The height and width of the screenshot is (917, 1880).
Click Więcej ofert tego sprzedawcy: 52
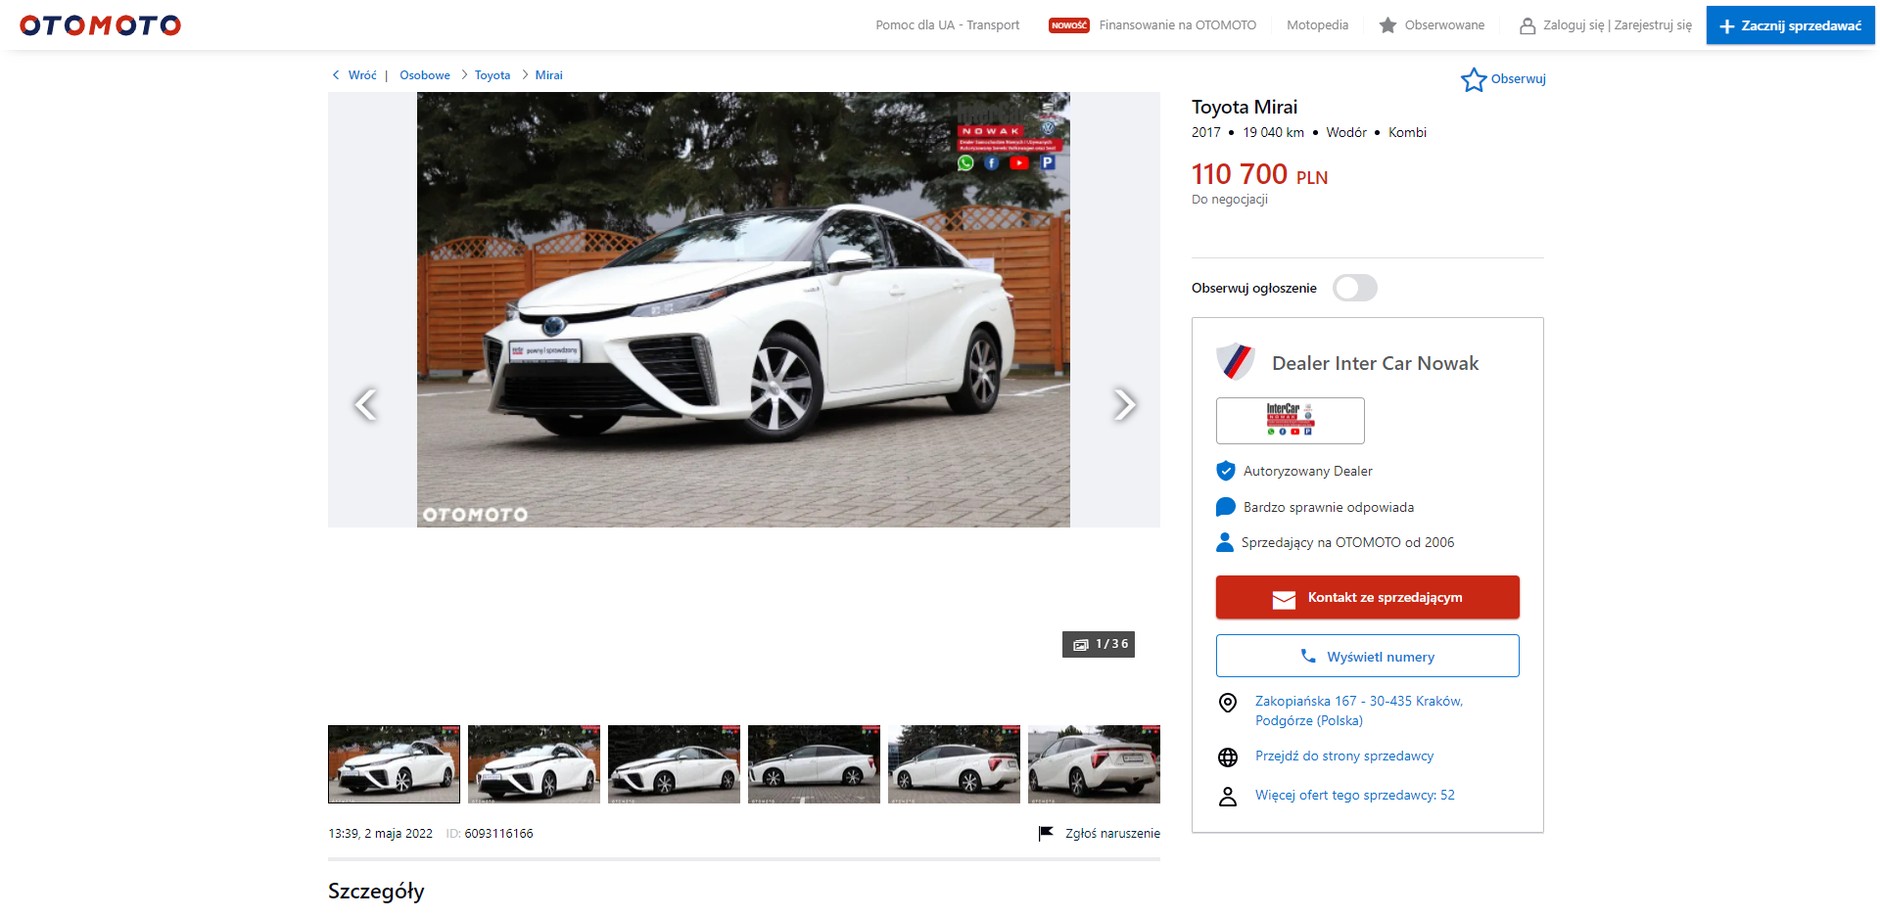1355,795
